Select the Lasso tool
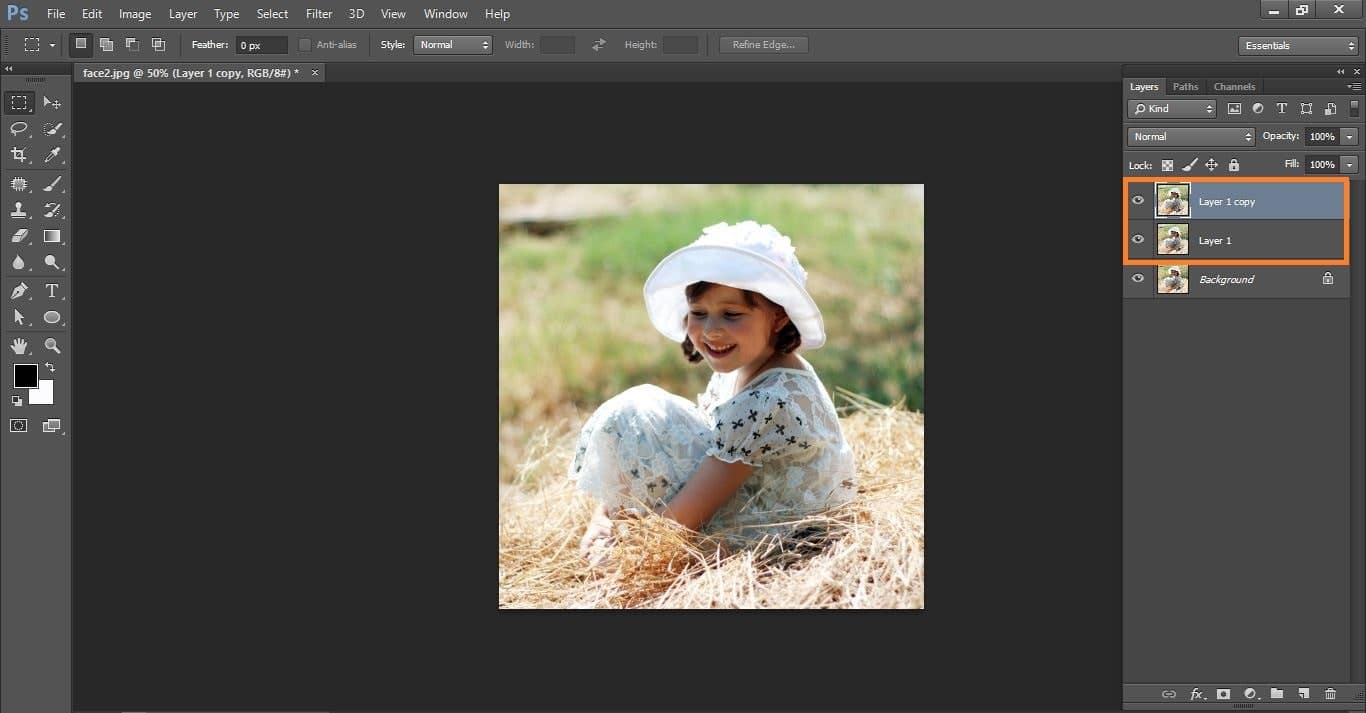1366x713 pixels. coord(19,129)
